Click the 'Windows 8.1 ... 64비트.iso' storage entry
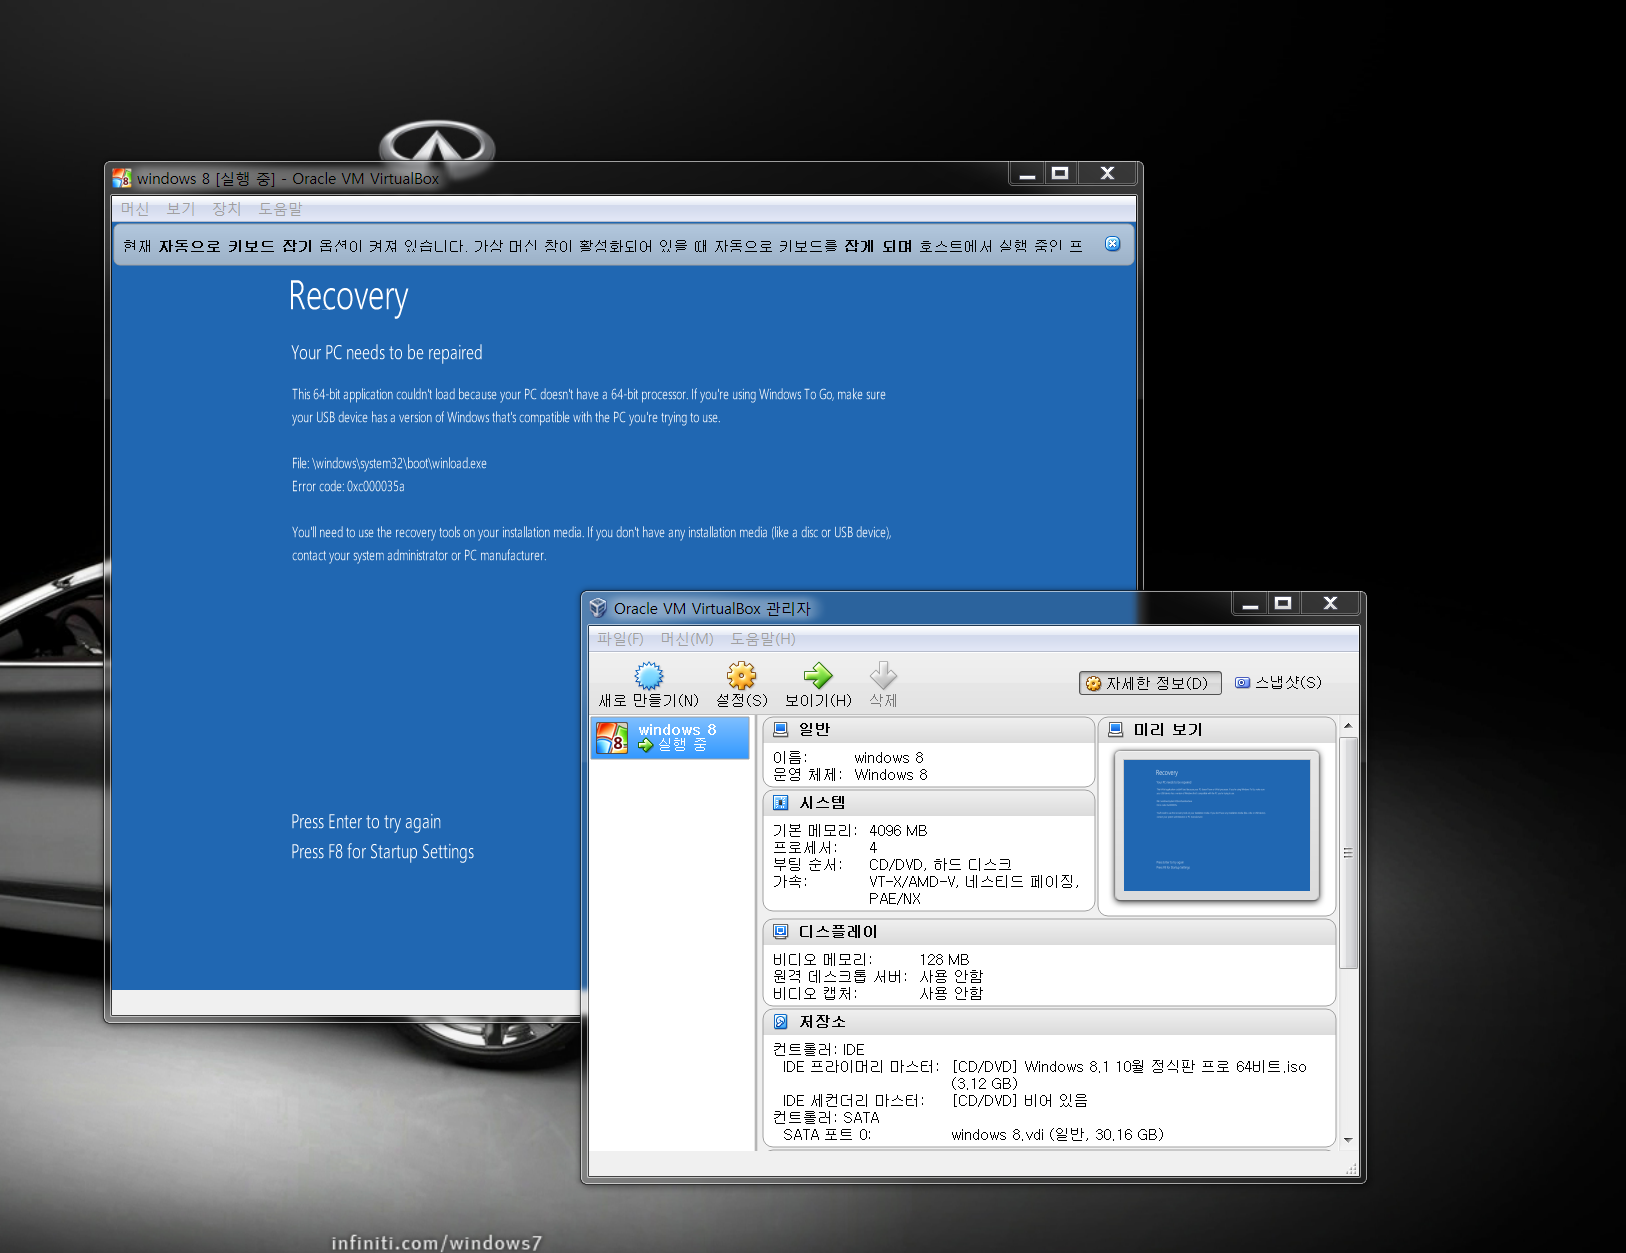The image size is (1626, 1253). (1129, 1075)
